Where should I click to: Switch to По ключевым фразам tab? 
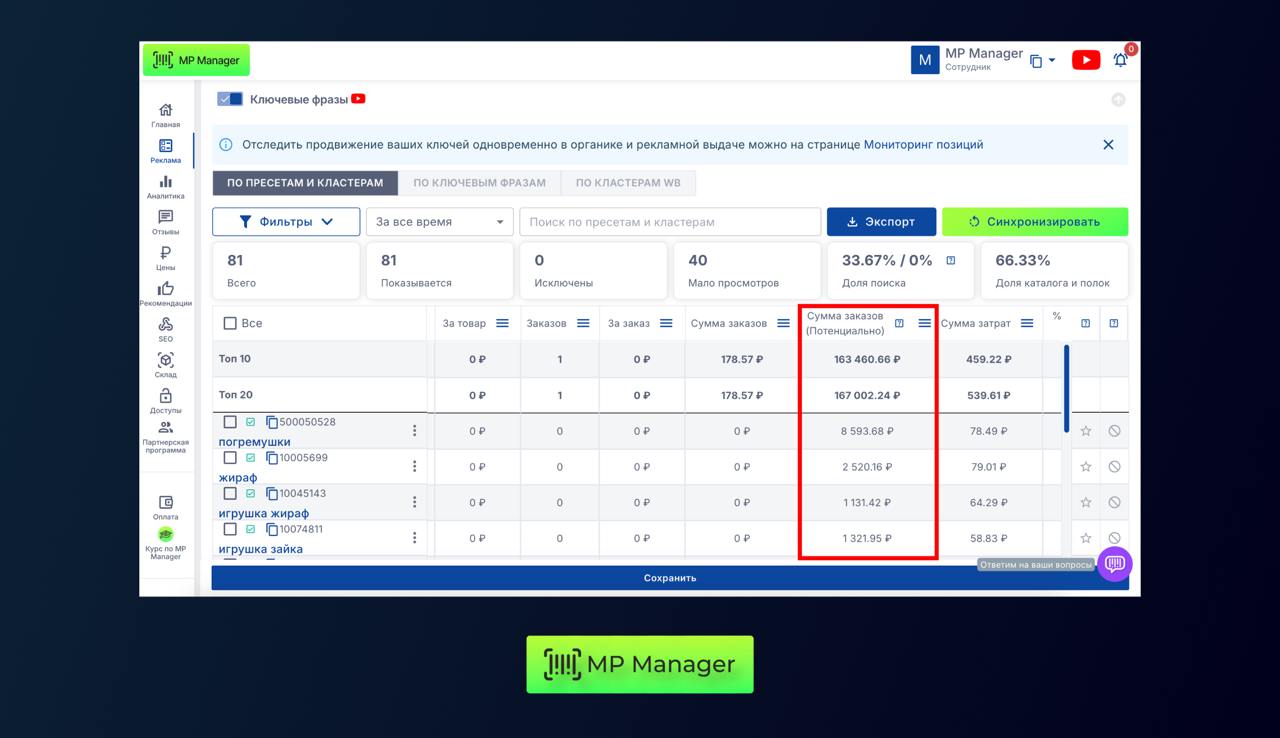pos(479,183)
